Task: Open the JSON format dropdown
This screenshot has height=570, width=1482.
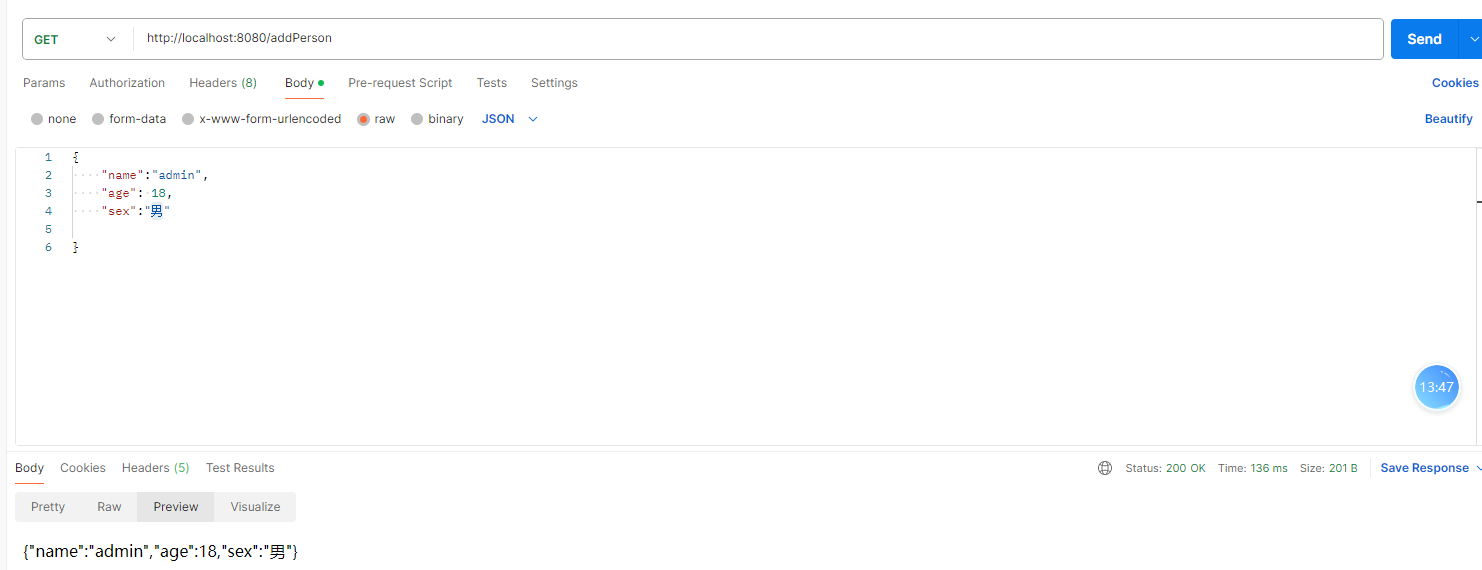Action: tap(510, 119)
